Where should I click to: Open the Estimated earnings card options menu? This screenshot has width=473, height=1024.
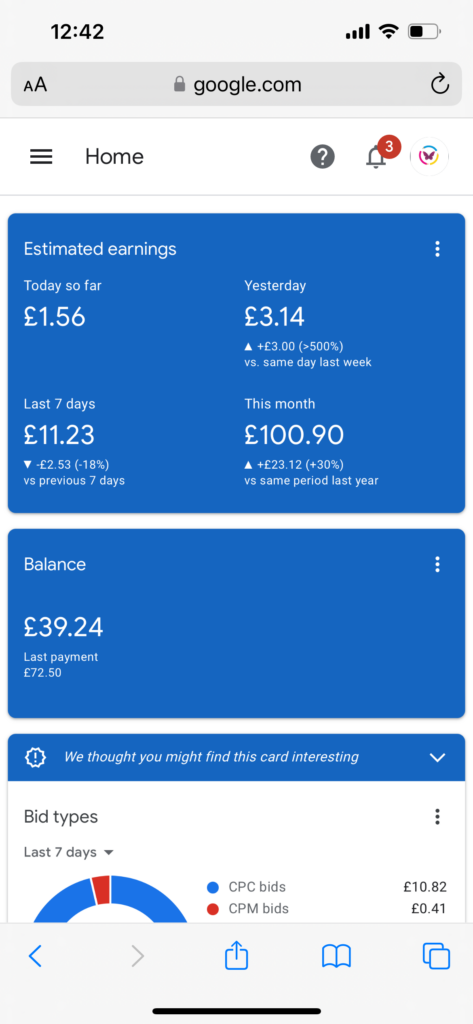tap(437, 249)
